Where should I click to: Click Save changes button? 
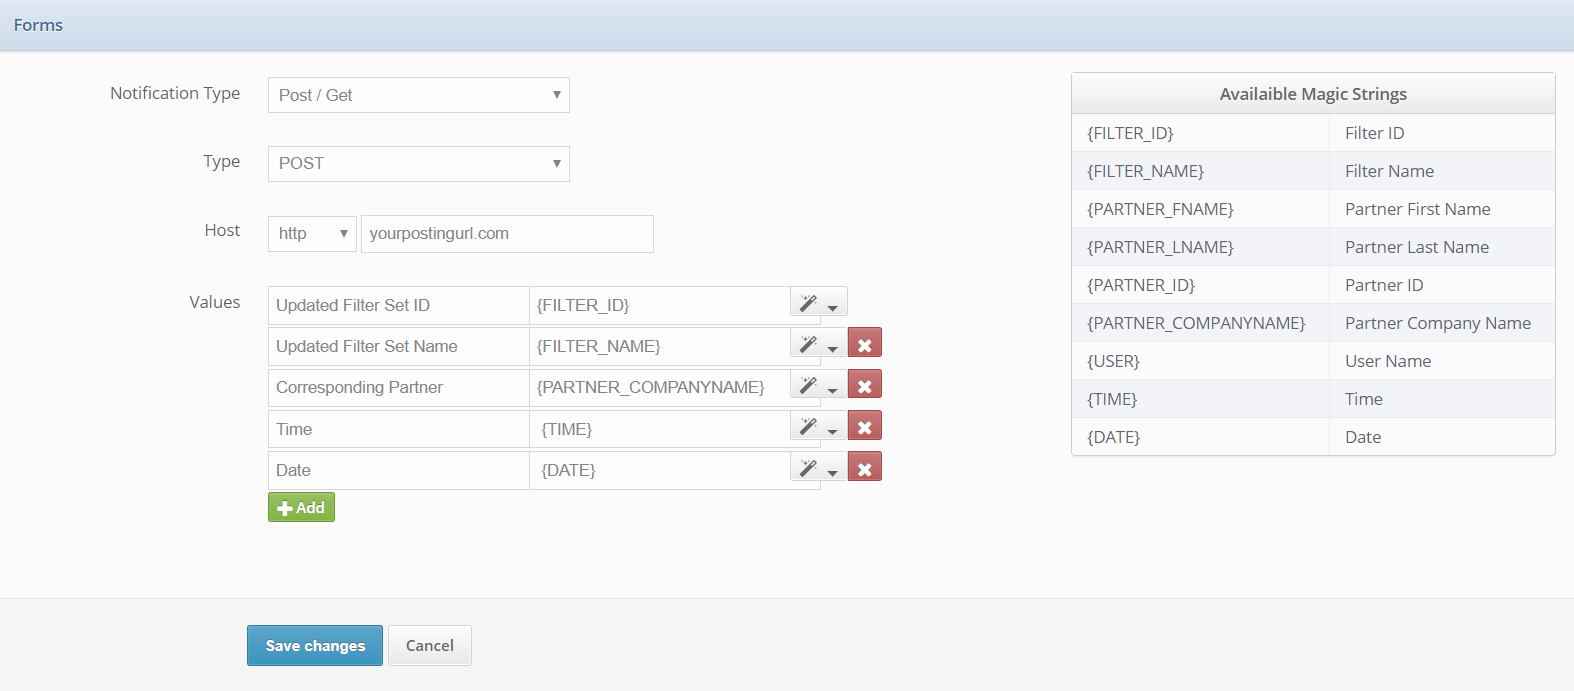(315, 646)
